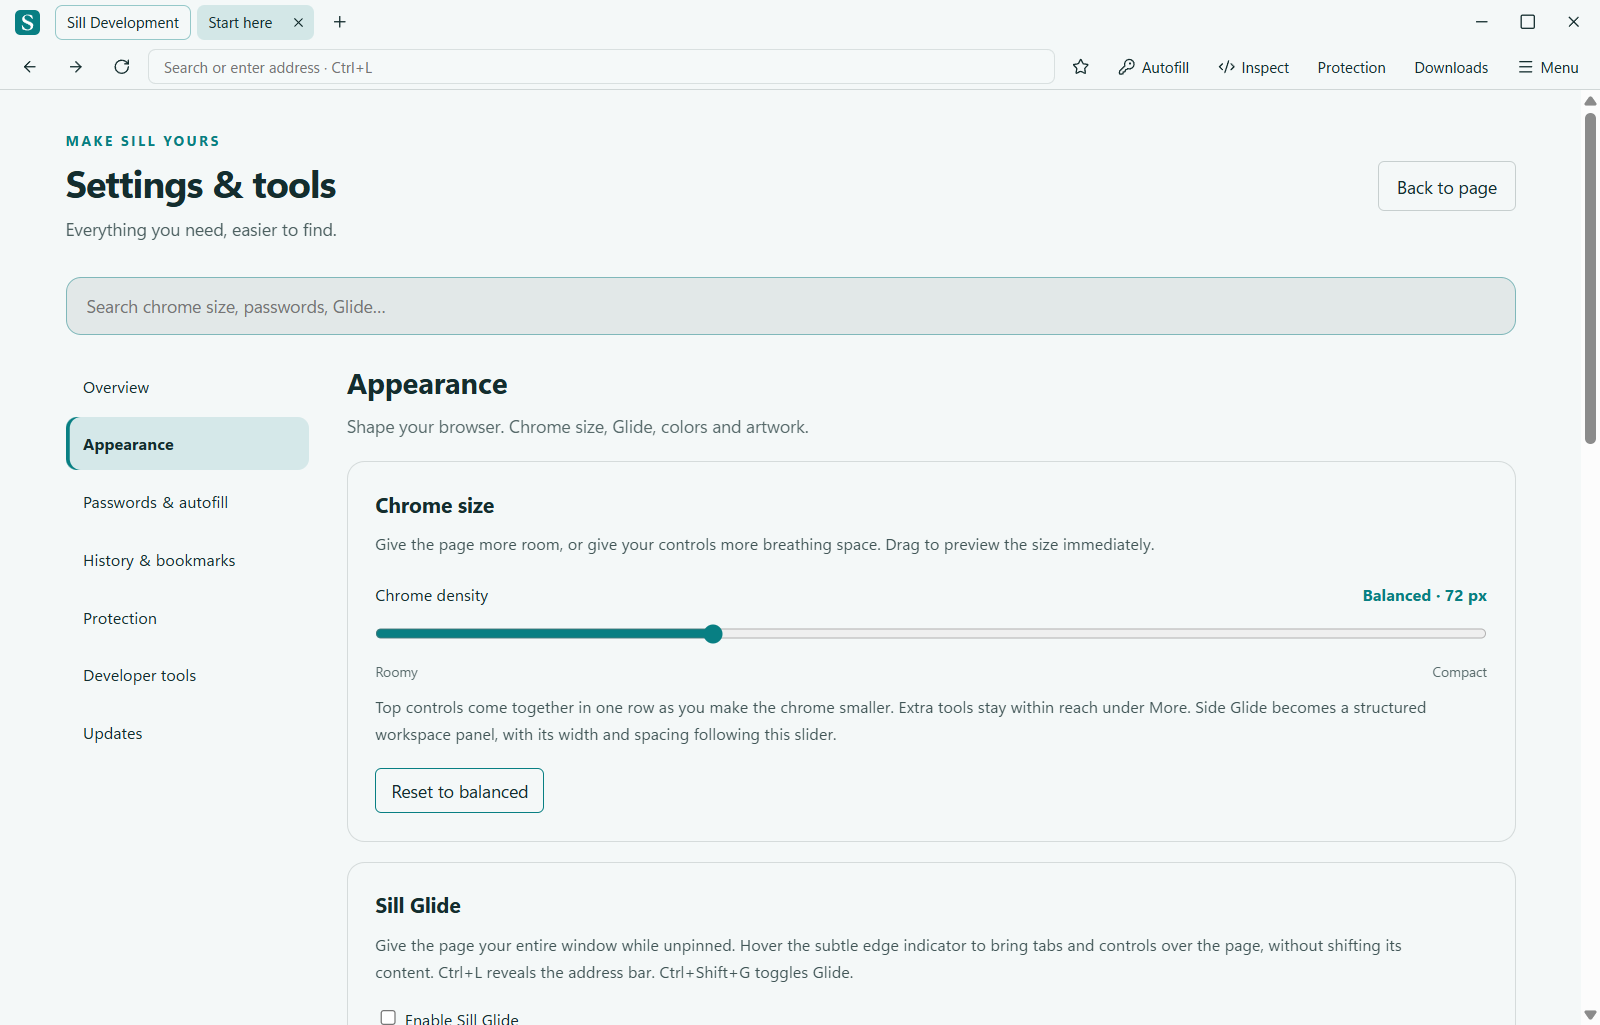The image size is (1600, 1025).
Task: Click the Back to page button
Action: click(x=1446, y=187)
